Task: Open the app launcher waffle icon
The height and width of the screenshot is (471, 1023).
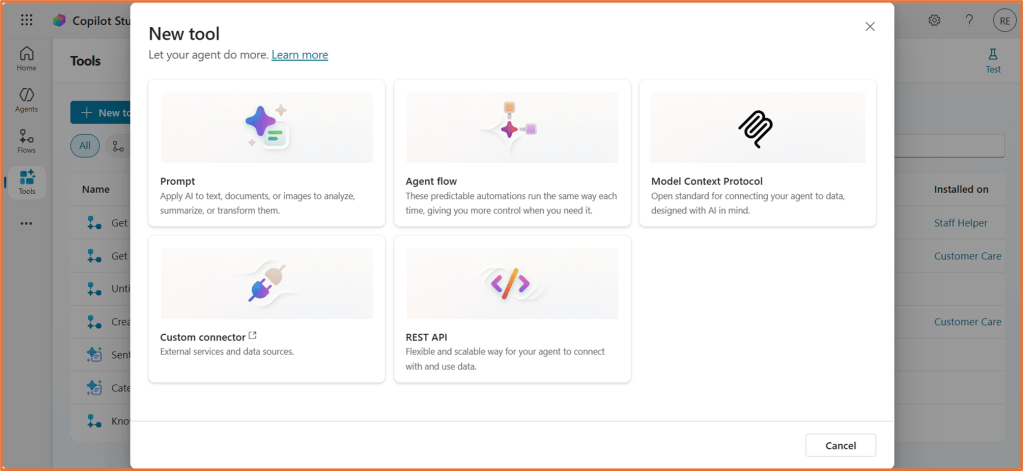Action: 26,20
